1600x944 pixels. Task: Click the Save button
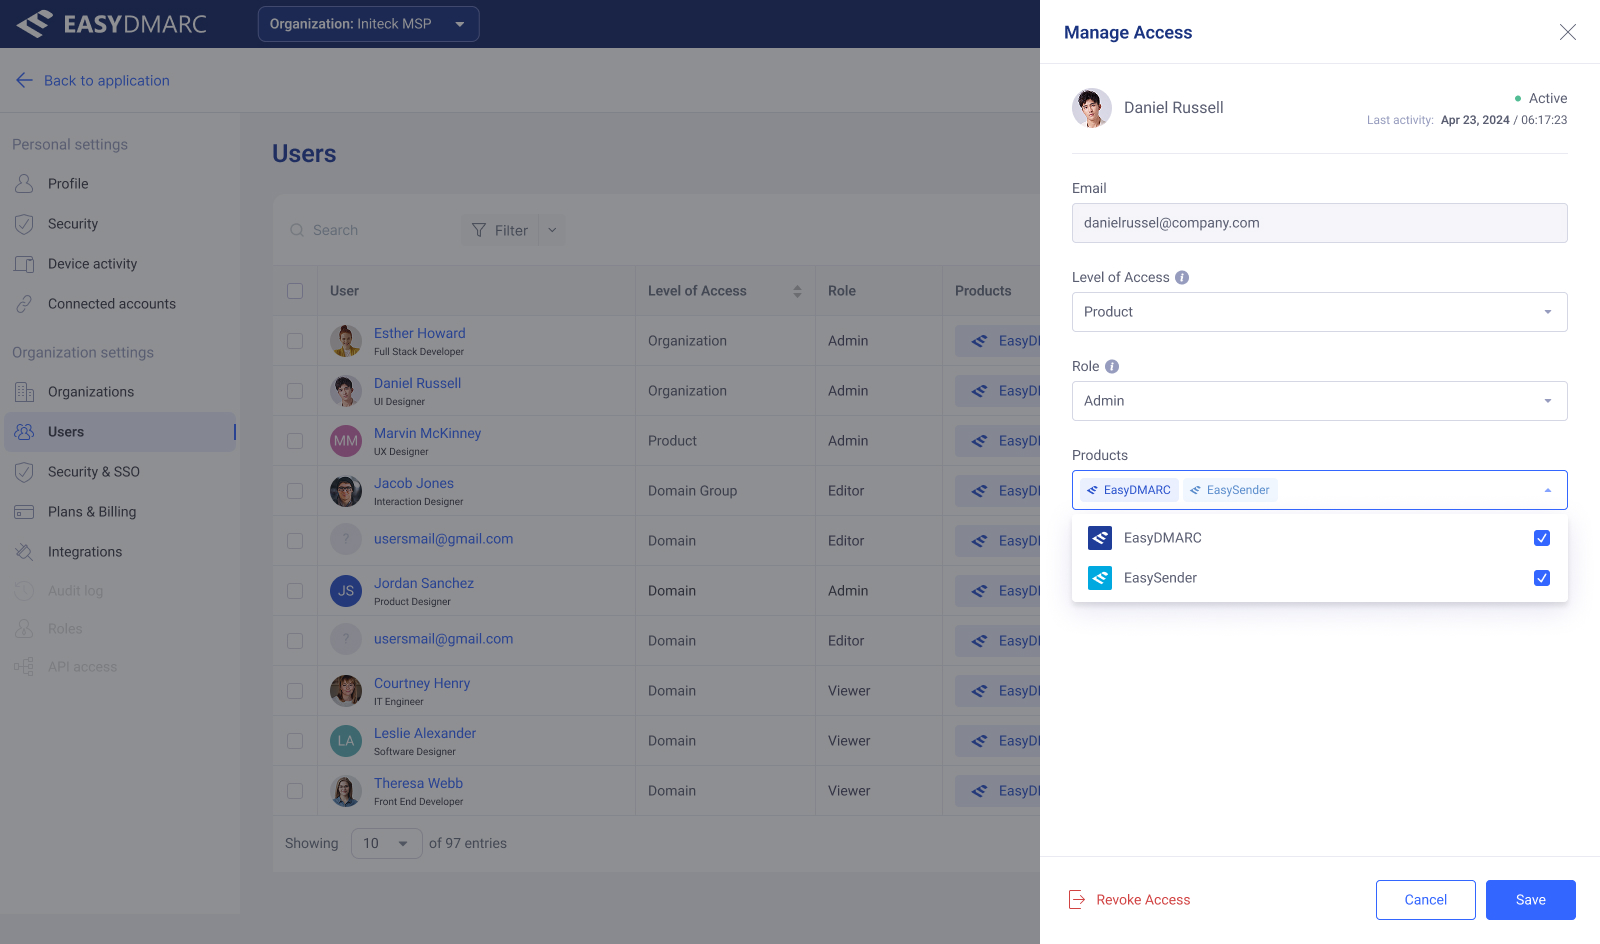point(1530,900)
